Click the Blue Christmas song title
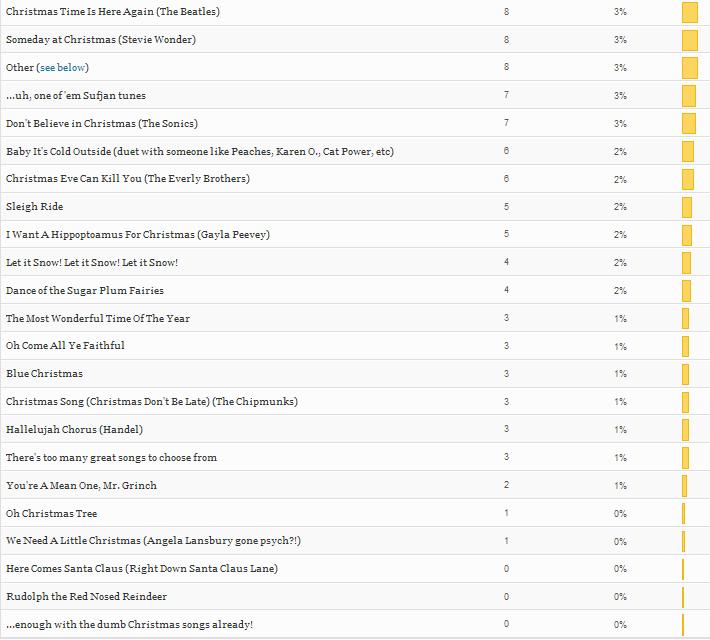This screenshot has height=640, width=710. click(44, 374)
